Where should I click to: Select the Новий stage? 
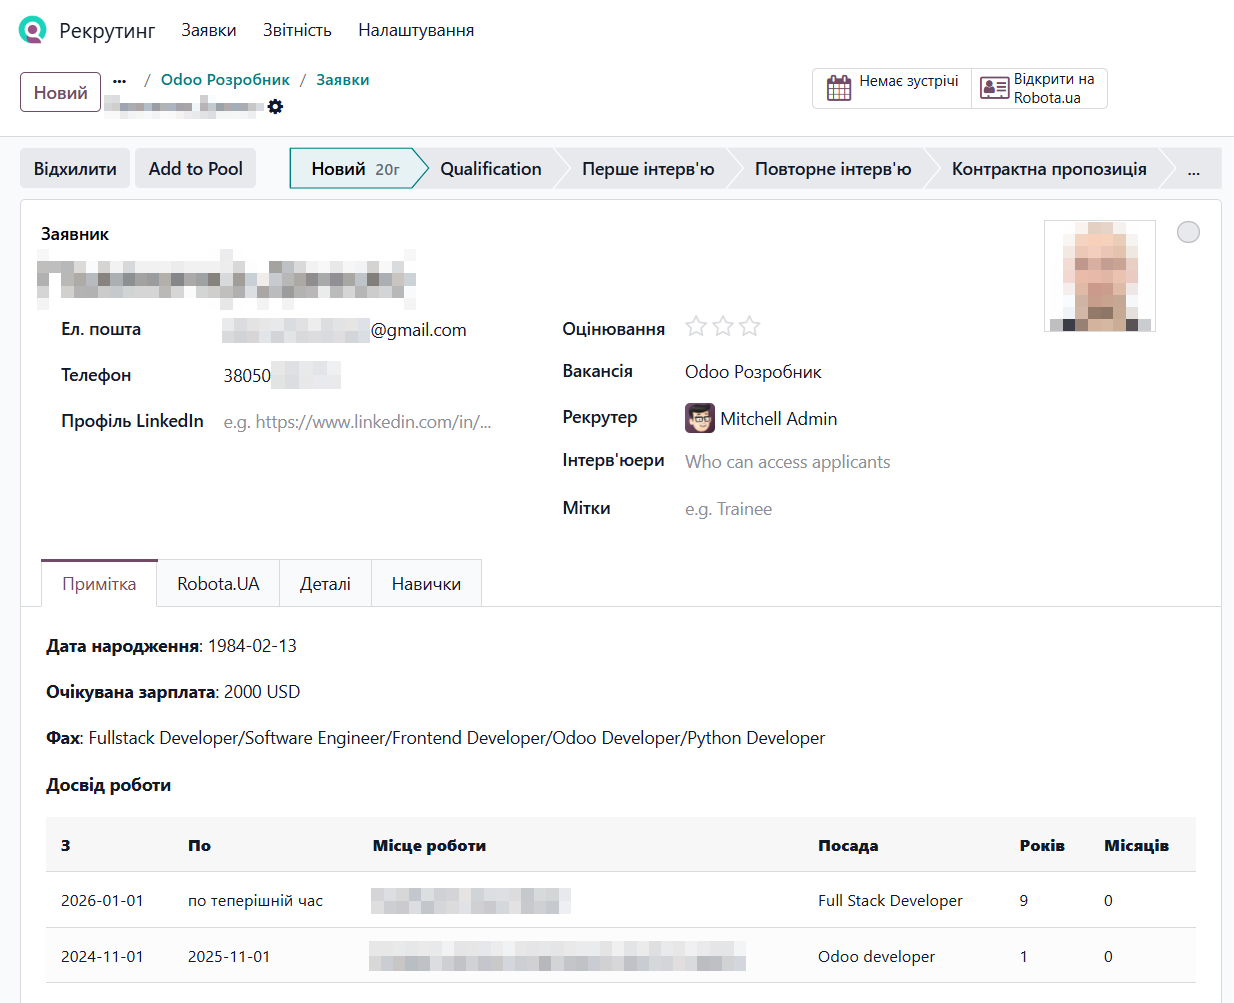coord(354,169)
